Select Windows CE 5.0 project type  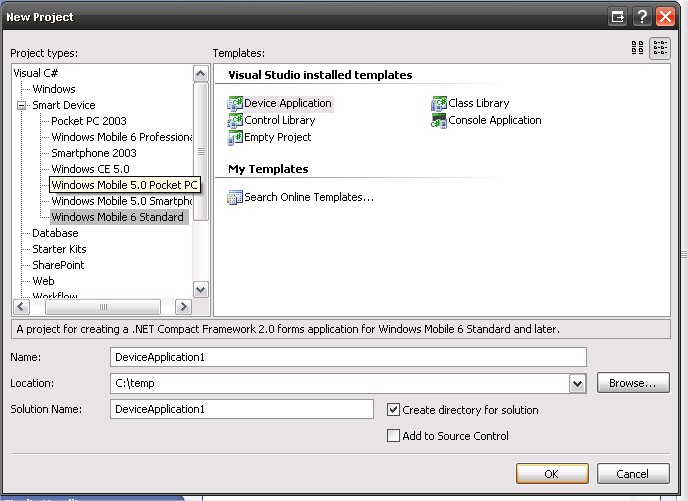(90, 169)
